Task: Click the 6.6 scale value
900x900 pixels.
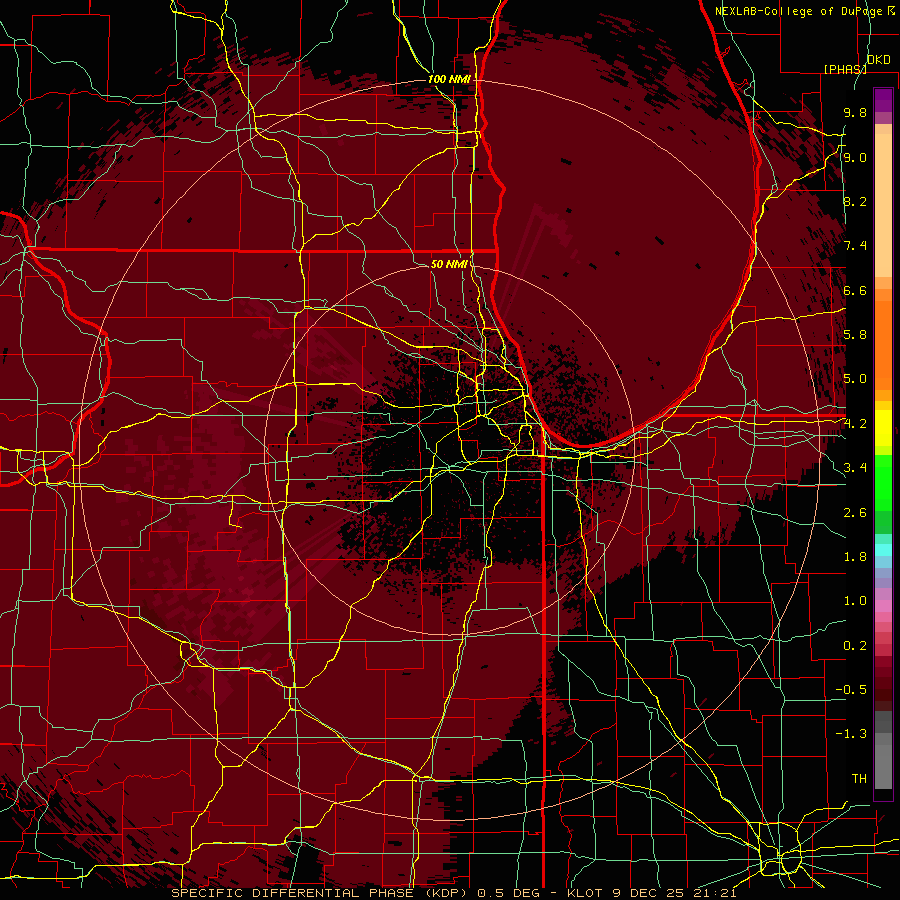Action: click(x=855, y=290)
